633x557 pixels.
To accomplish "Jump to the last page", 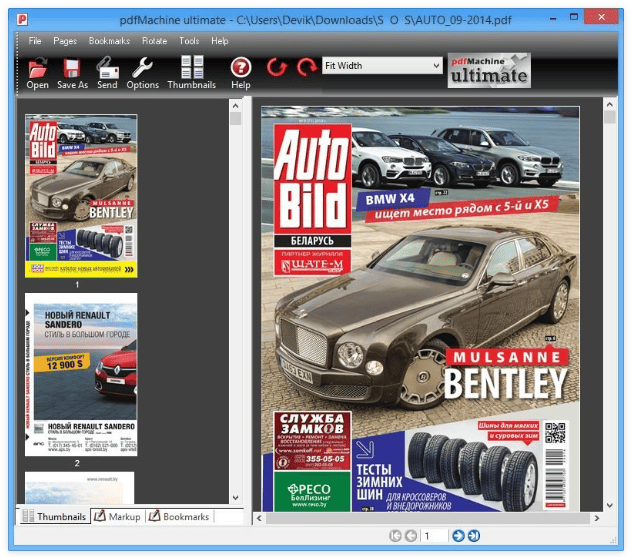I will tap(474, 536).
